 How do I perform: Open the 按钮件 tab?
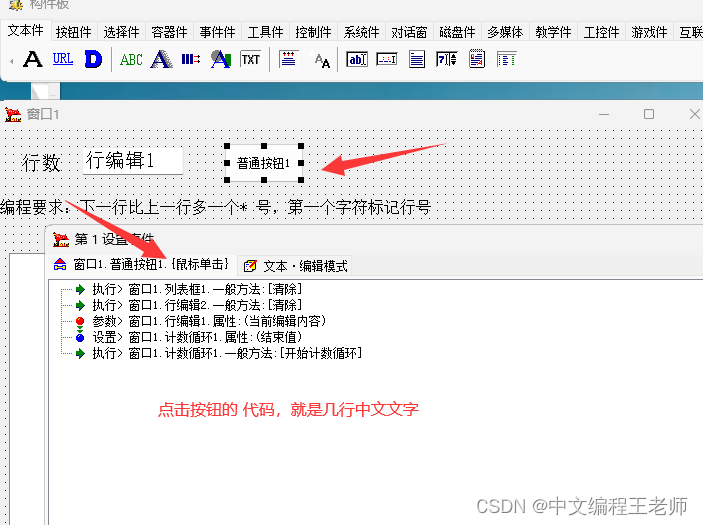(x=74, y=32)
